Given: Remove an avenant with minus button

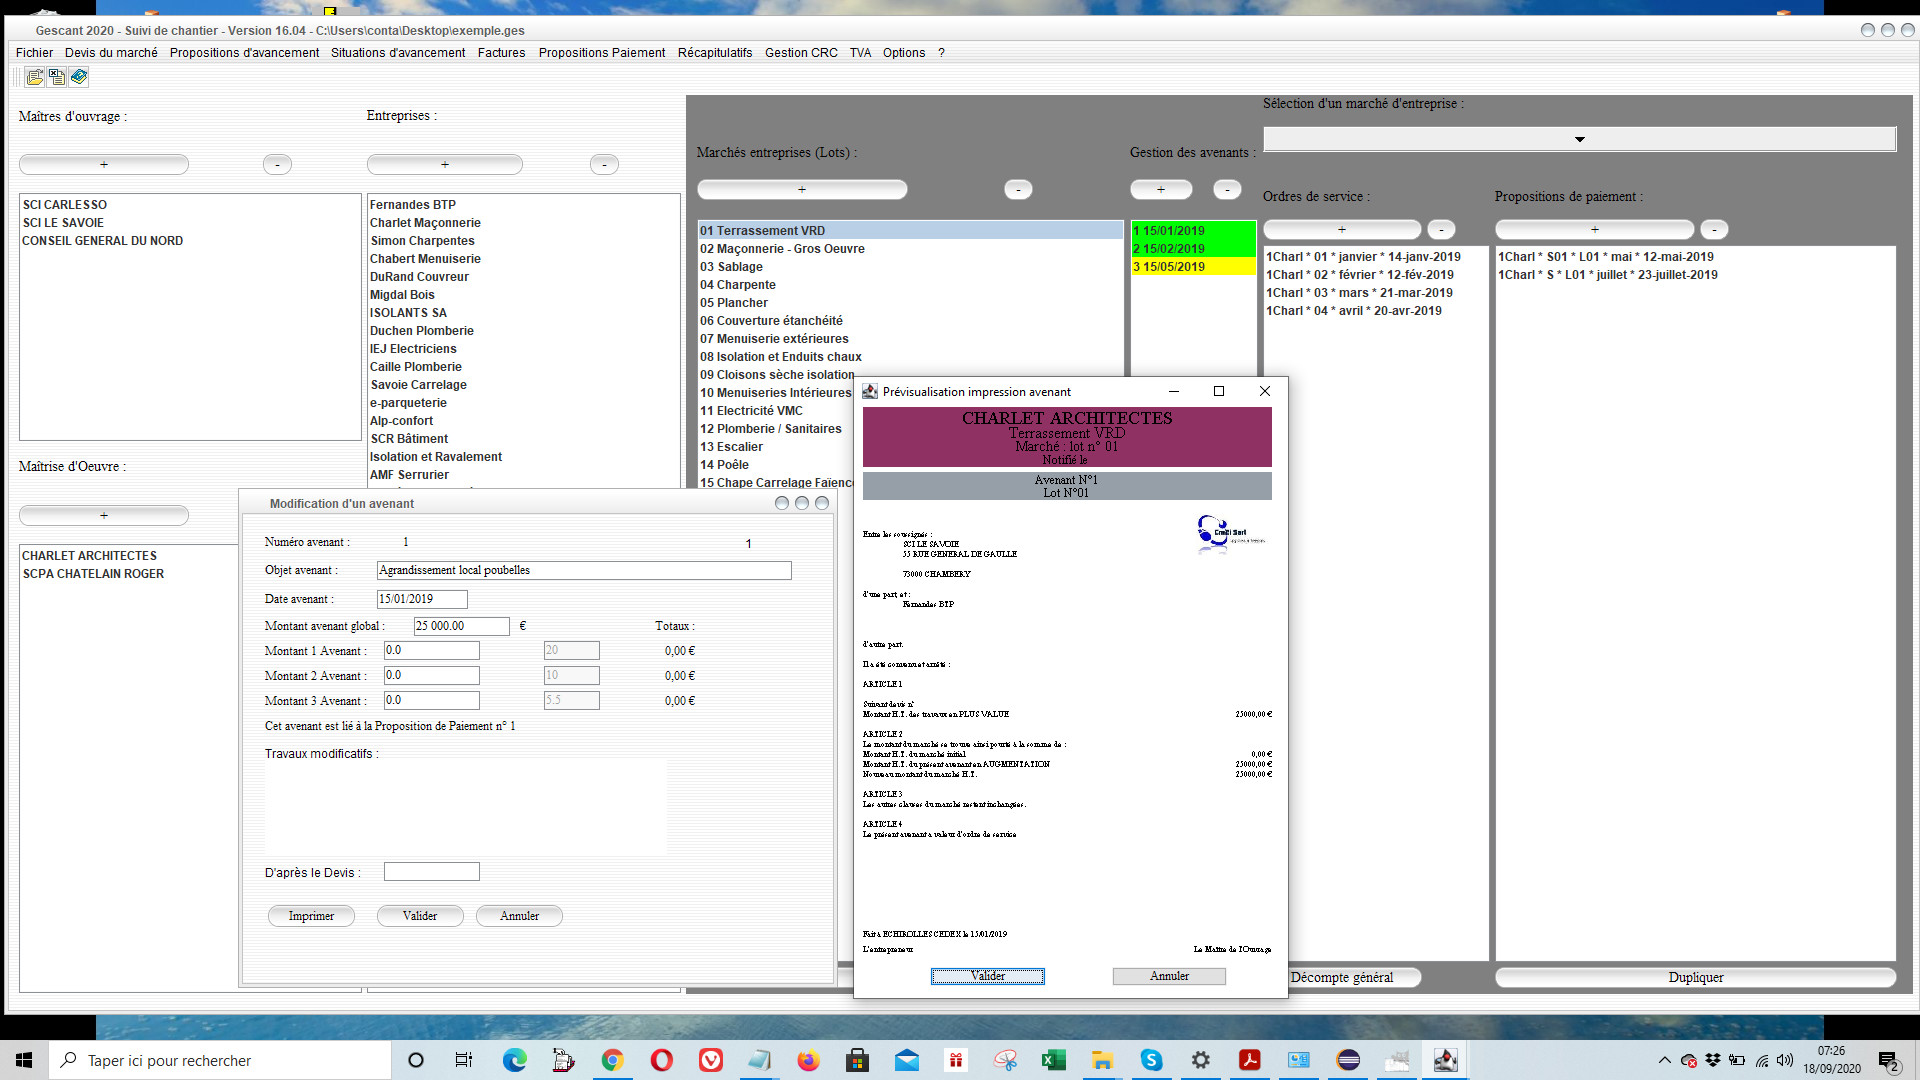Looking at the screenshot, I should point(1227,189).
